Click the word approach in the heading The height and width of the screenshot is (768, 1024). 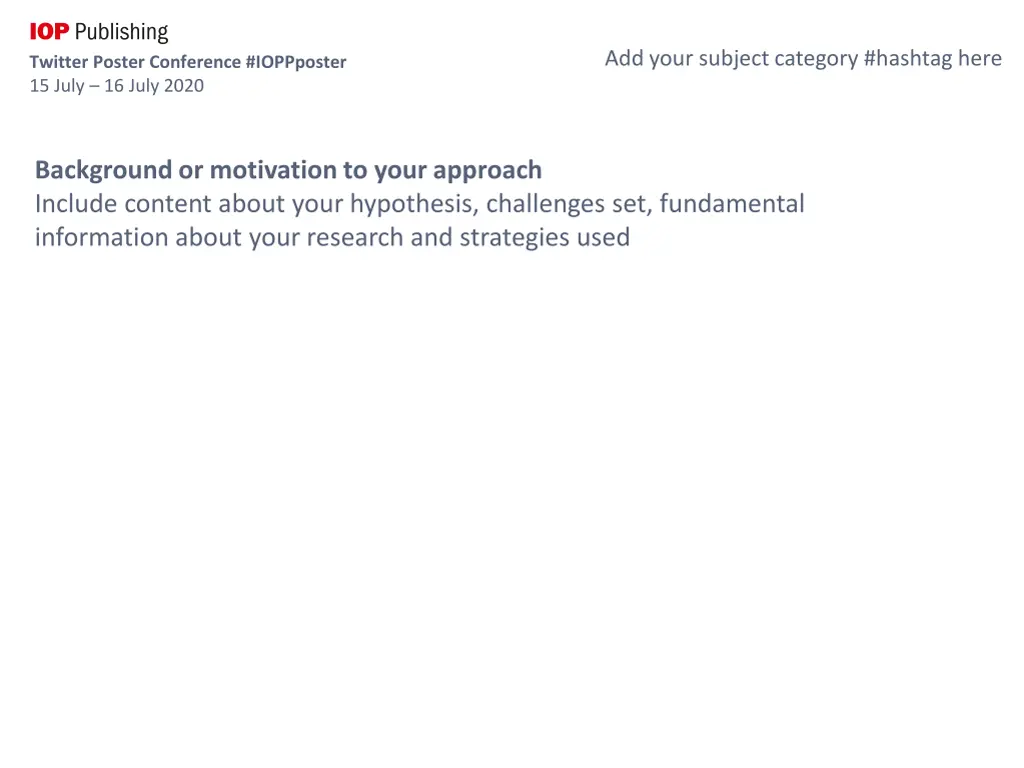point(487,171)
